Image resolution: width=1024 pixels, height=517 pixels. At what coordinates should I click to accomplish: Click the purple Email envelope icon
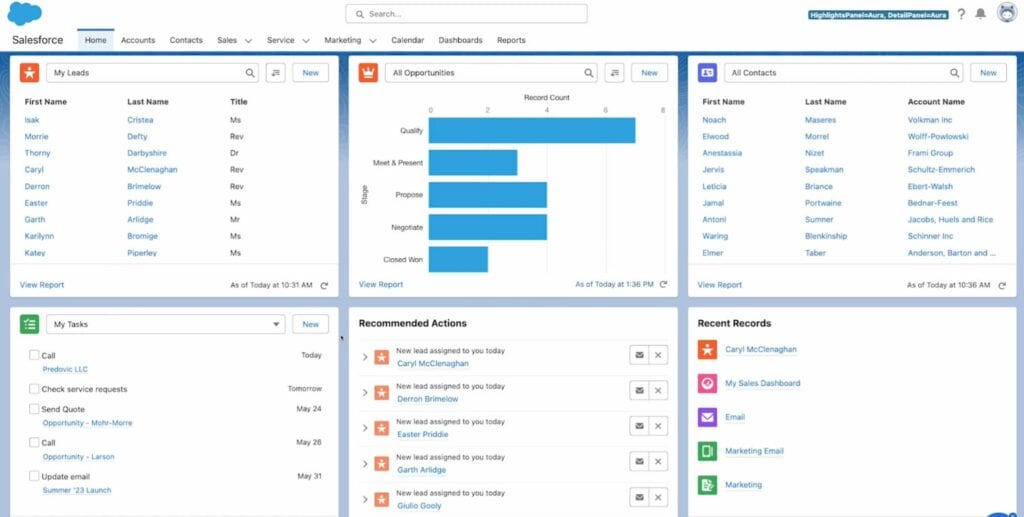click(707, 417)
